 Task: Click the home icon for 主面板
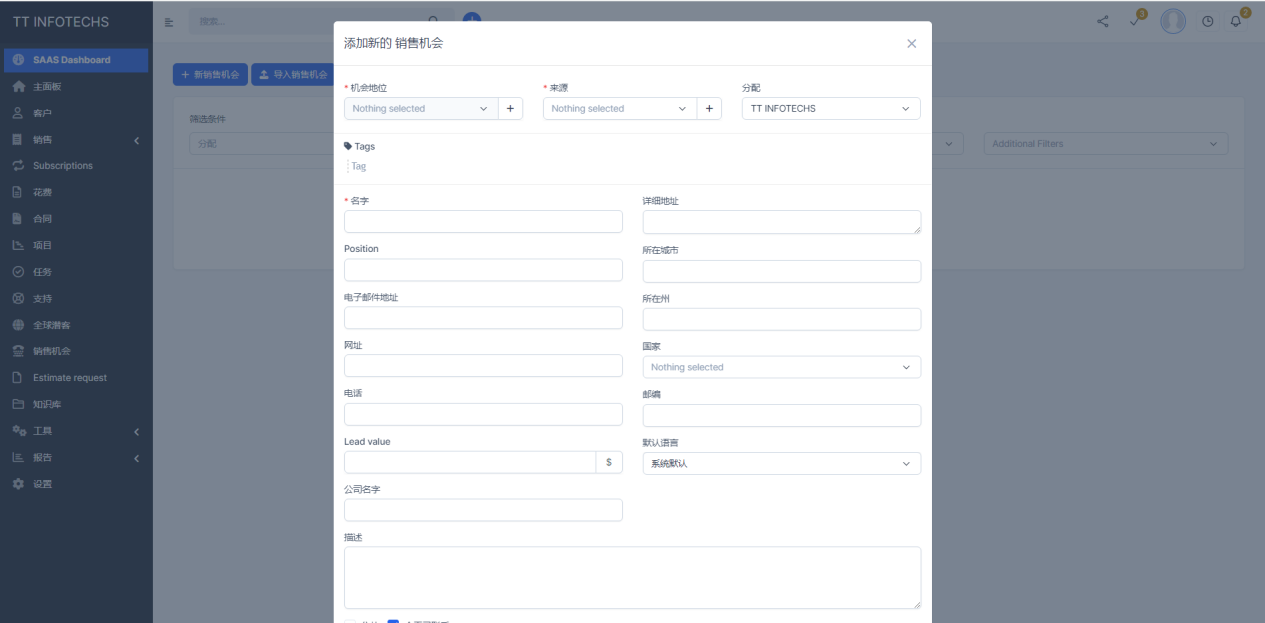coord(18,87)
